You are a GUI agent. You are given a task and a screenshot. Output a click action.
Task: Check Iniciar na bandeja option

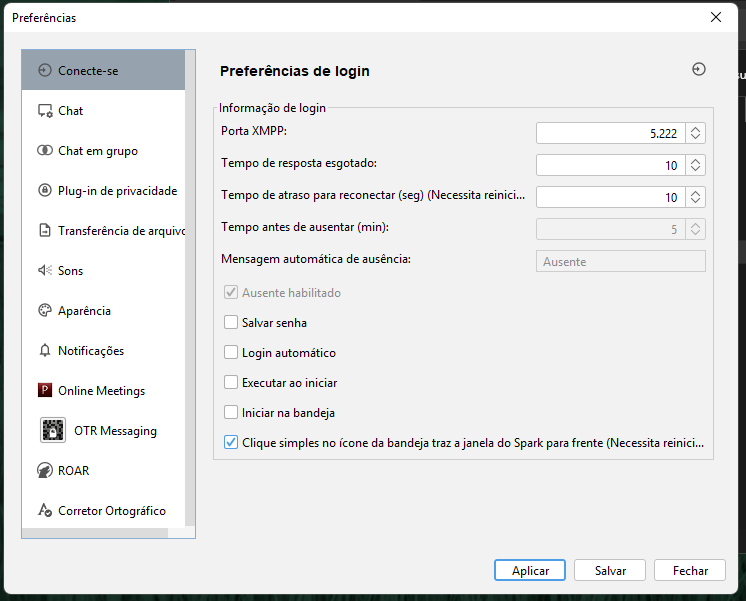coord(231,412)
